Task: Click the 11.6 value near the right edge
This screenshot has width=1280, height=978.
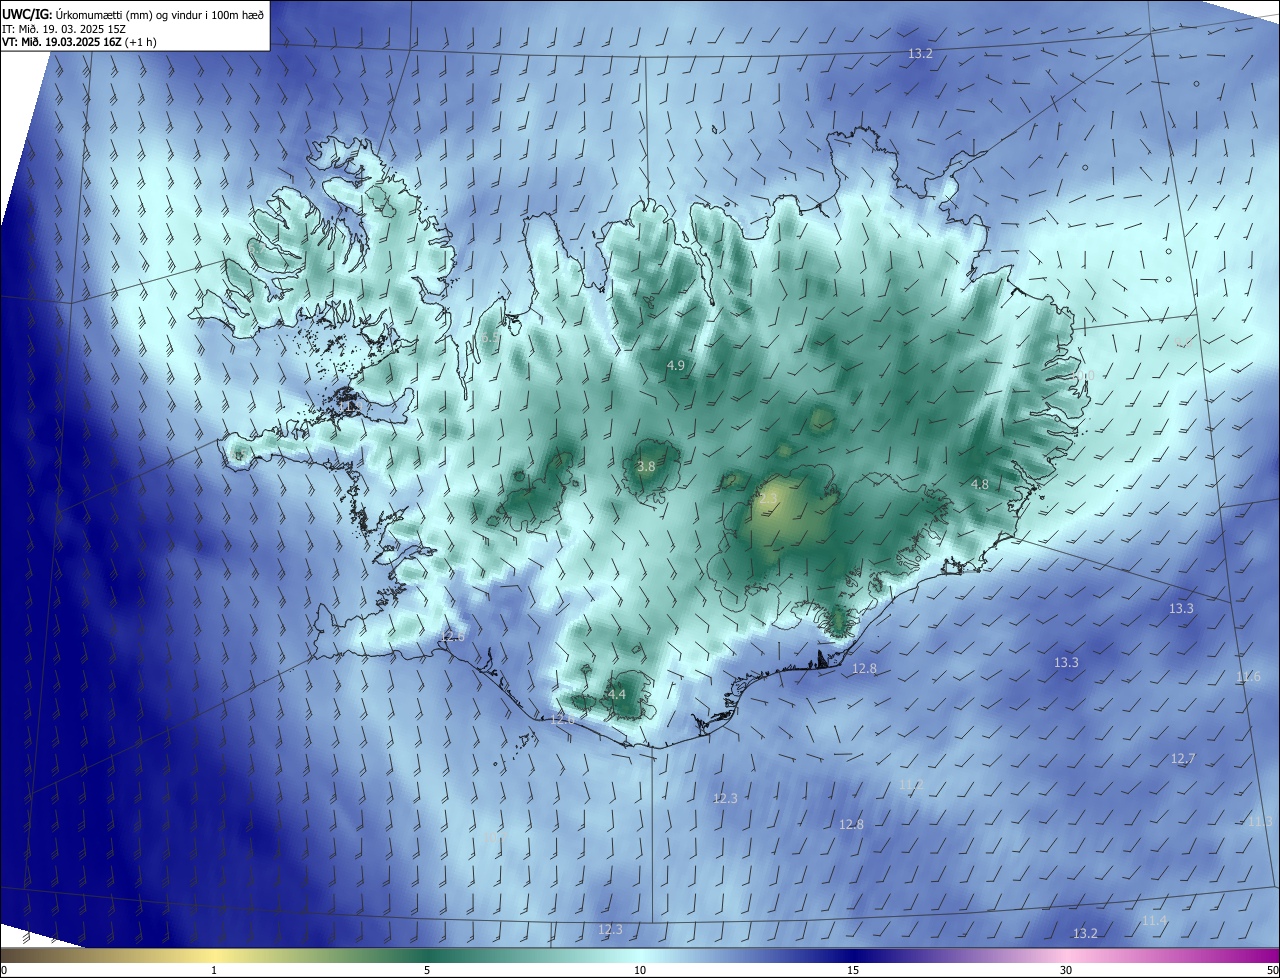Action: point(1248,678)
